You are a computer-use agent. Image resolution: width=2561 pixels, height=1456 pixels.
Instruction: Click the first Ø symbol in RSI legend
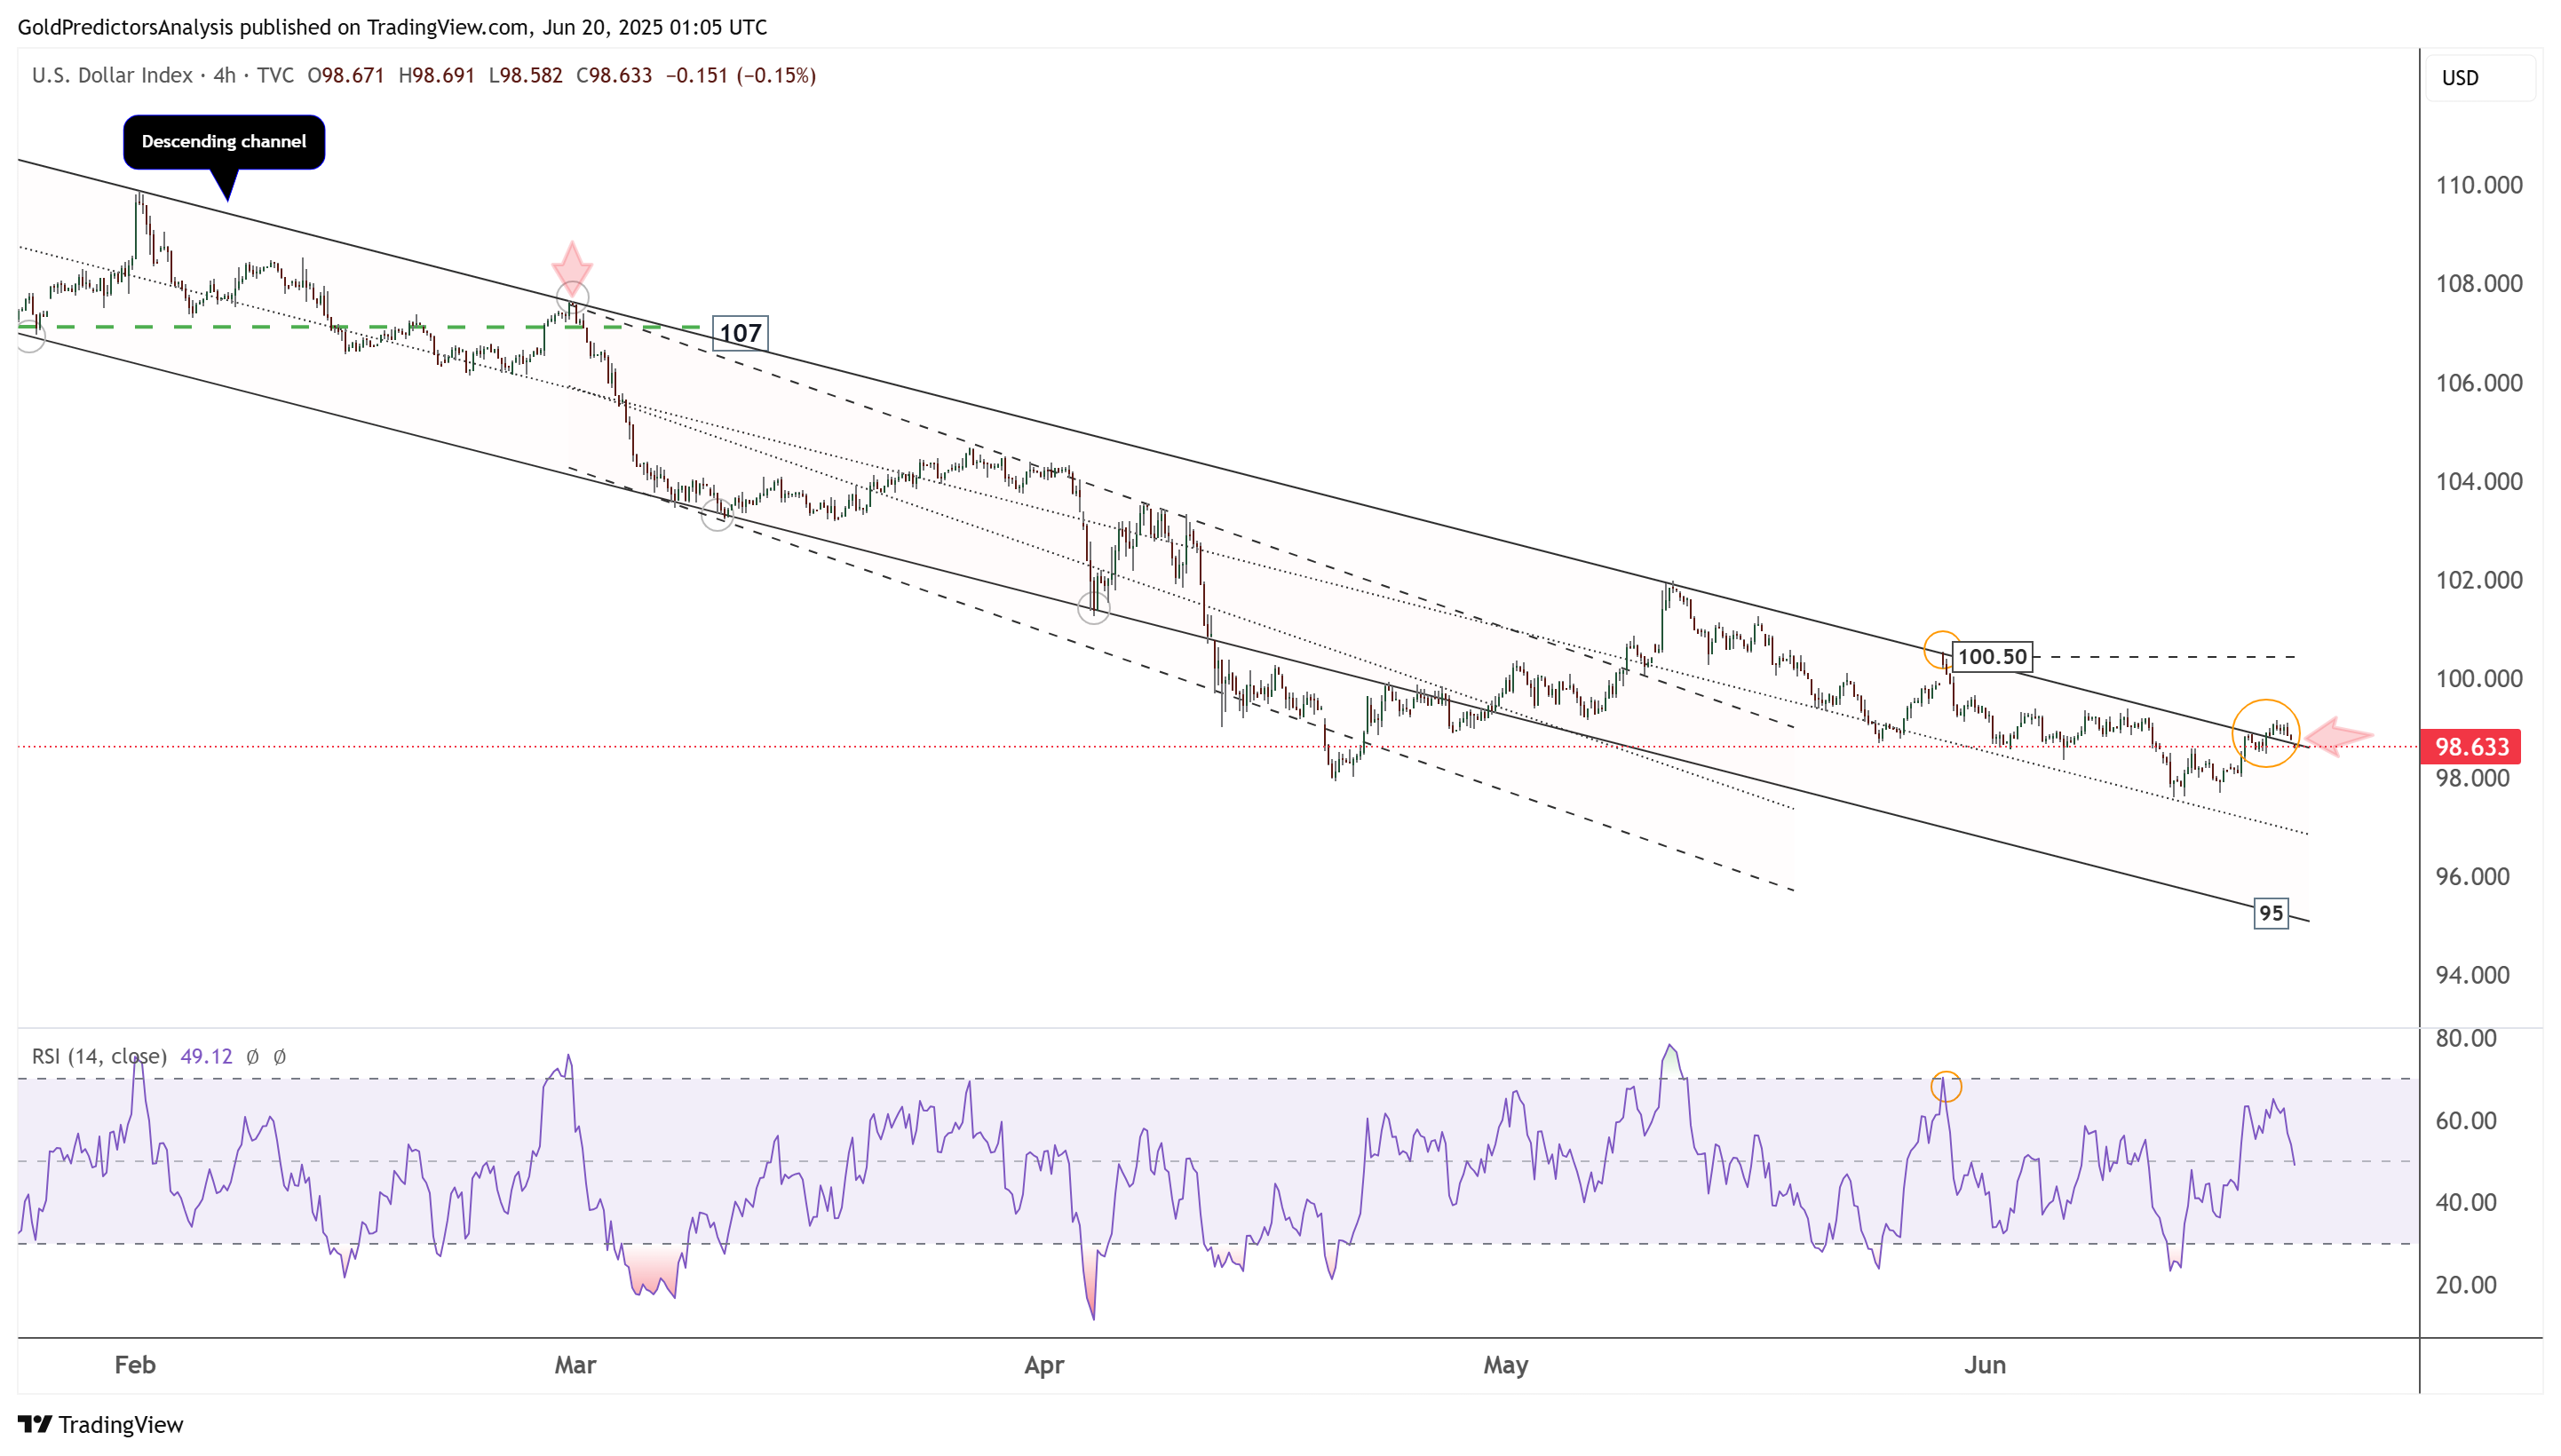[x=253, y=1057]
